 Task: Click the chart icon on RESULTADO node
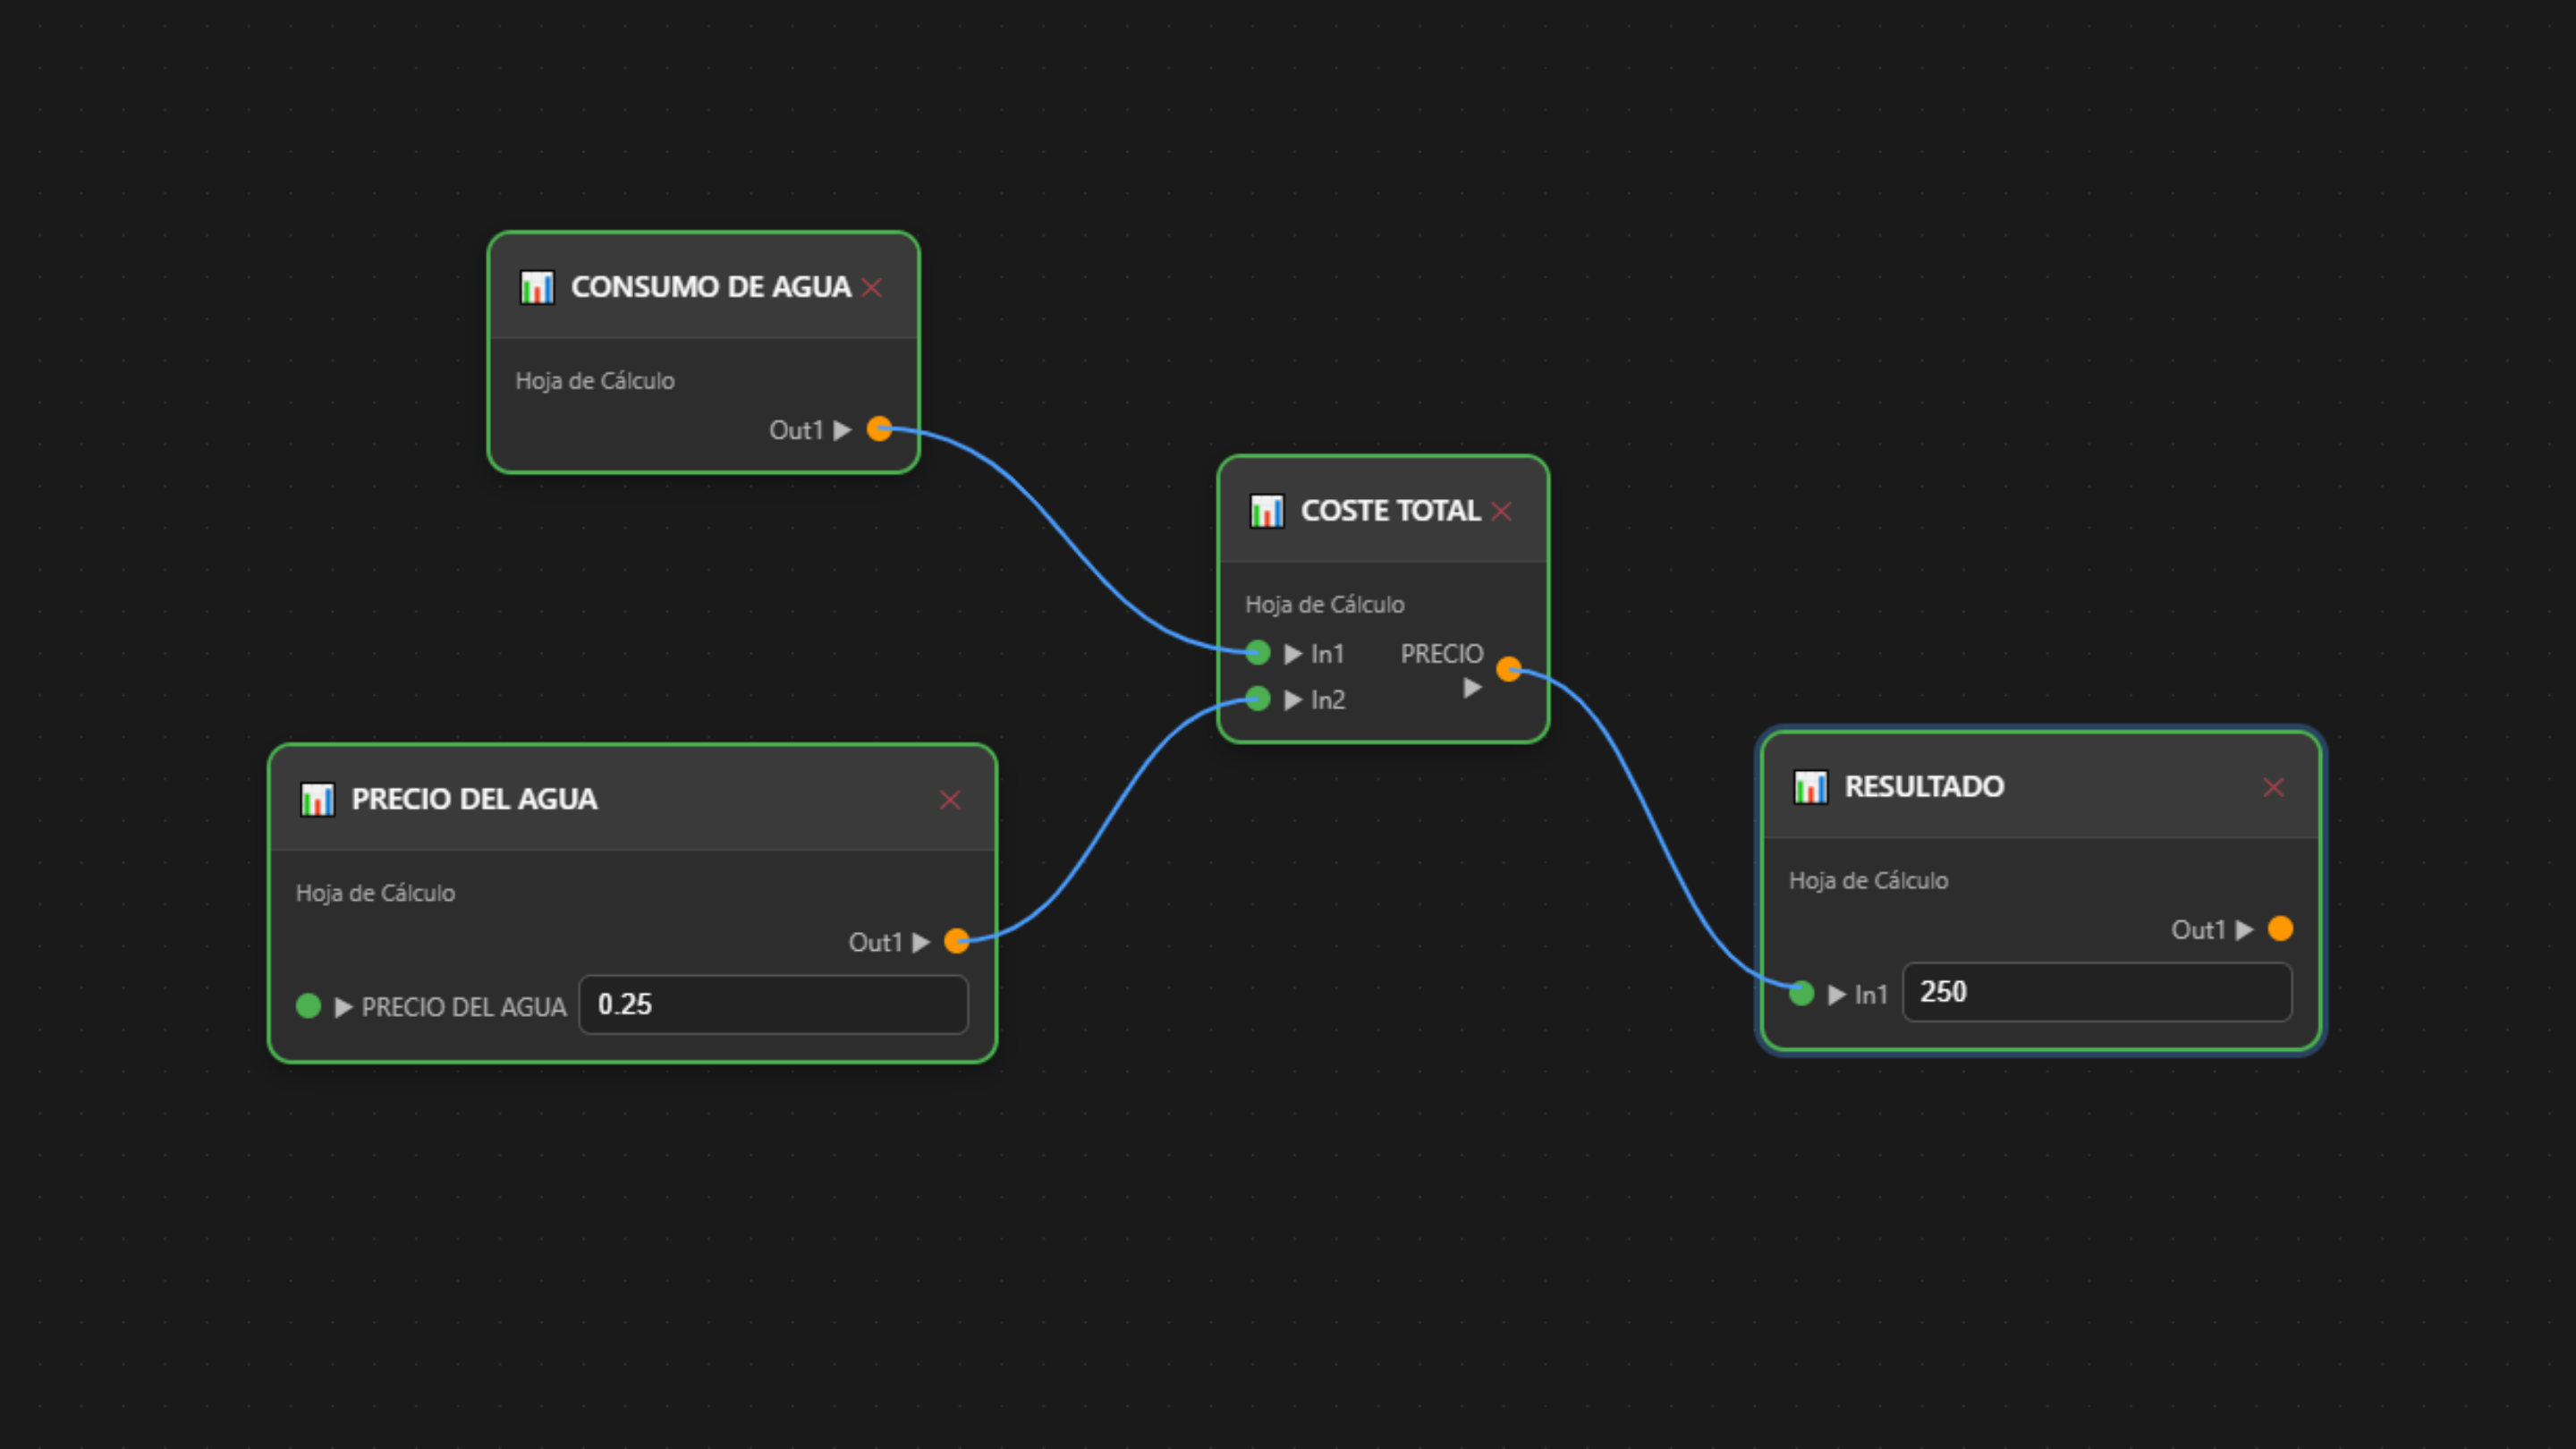pyautogui.click(x=1810, y=787)
